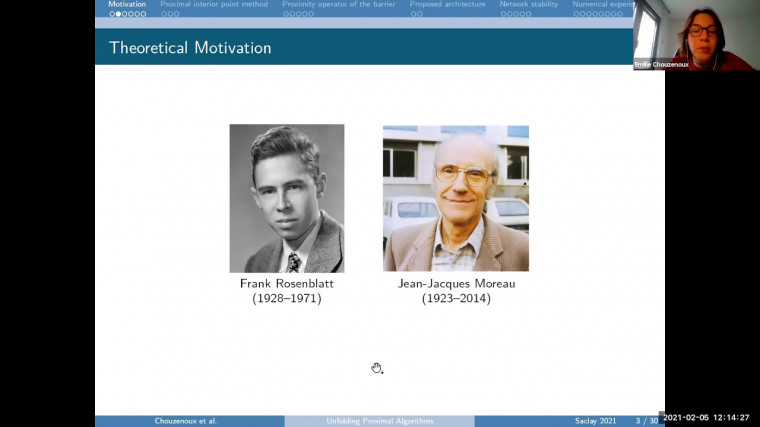Open the Motivation section in navigation bar
Image resolution: width=760 pixels, height=427 pixels.
127,4
